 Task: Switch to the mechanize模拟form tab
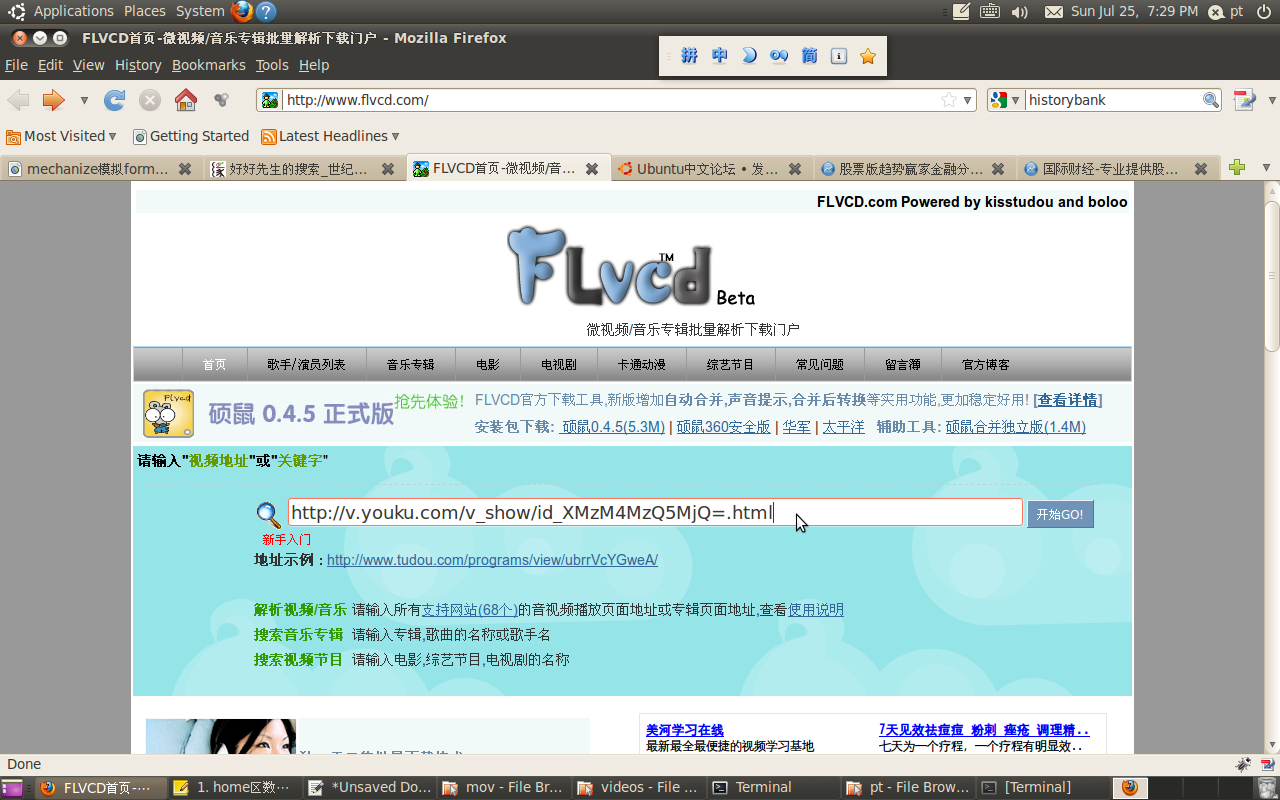[100, 169]
